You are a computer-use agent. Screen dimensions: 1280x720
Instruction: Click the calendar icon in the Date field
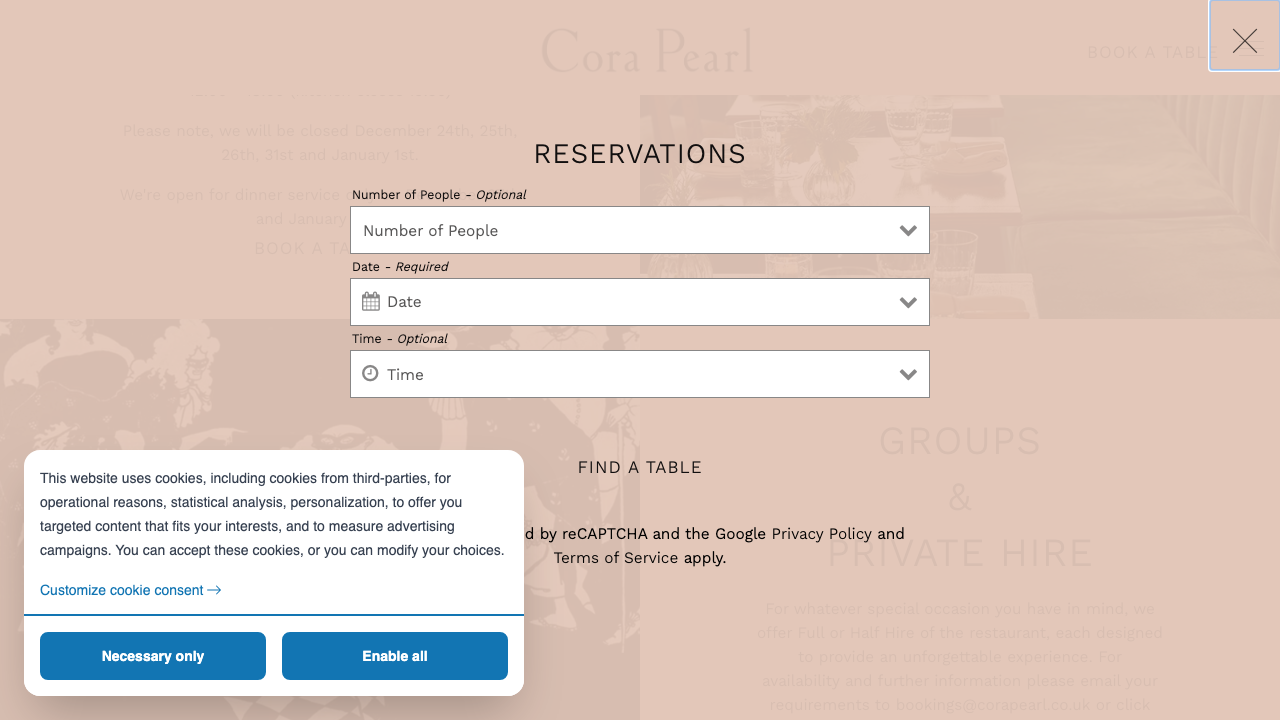coord(370,301)
